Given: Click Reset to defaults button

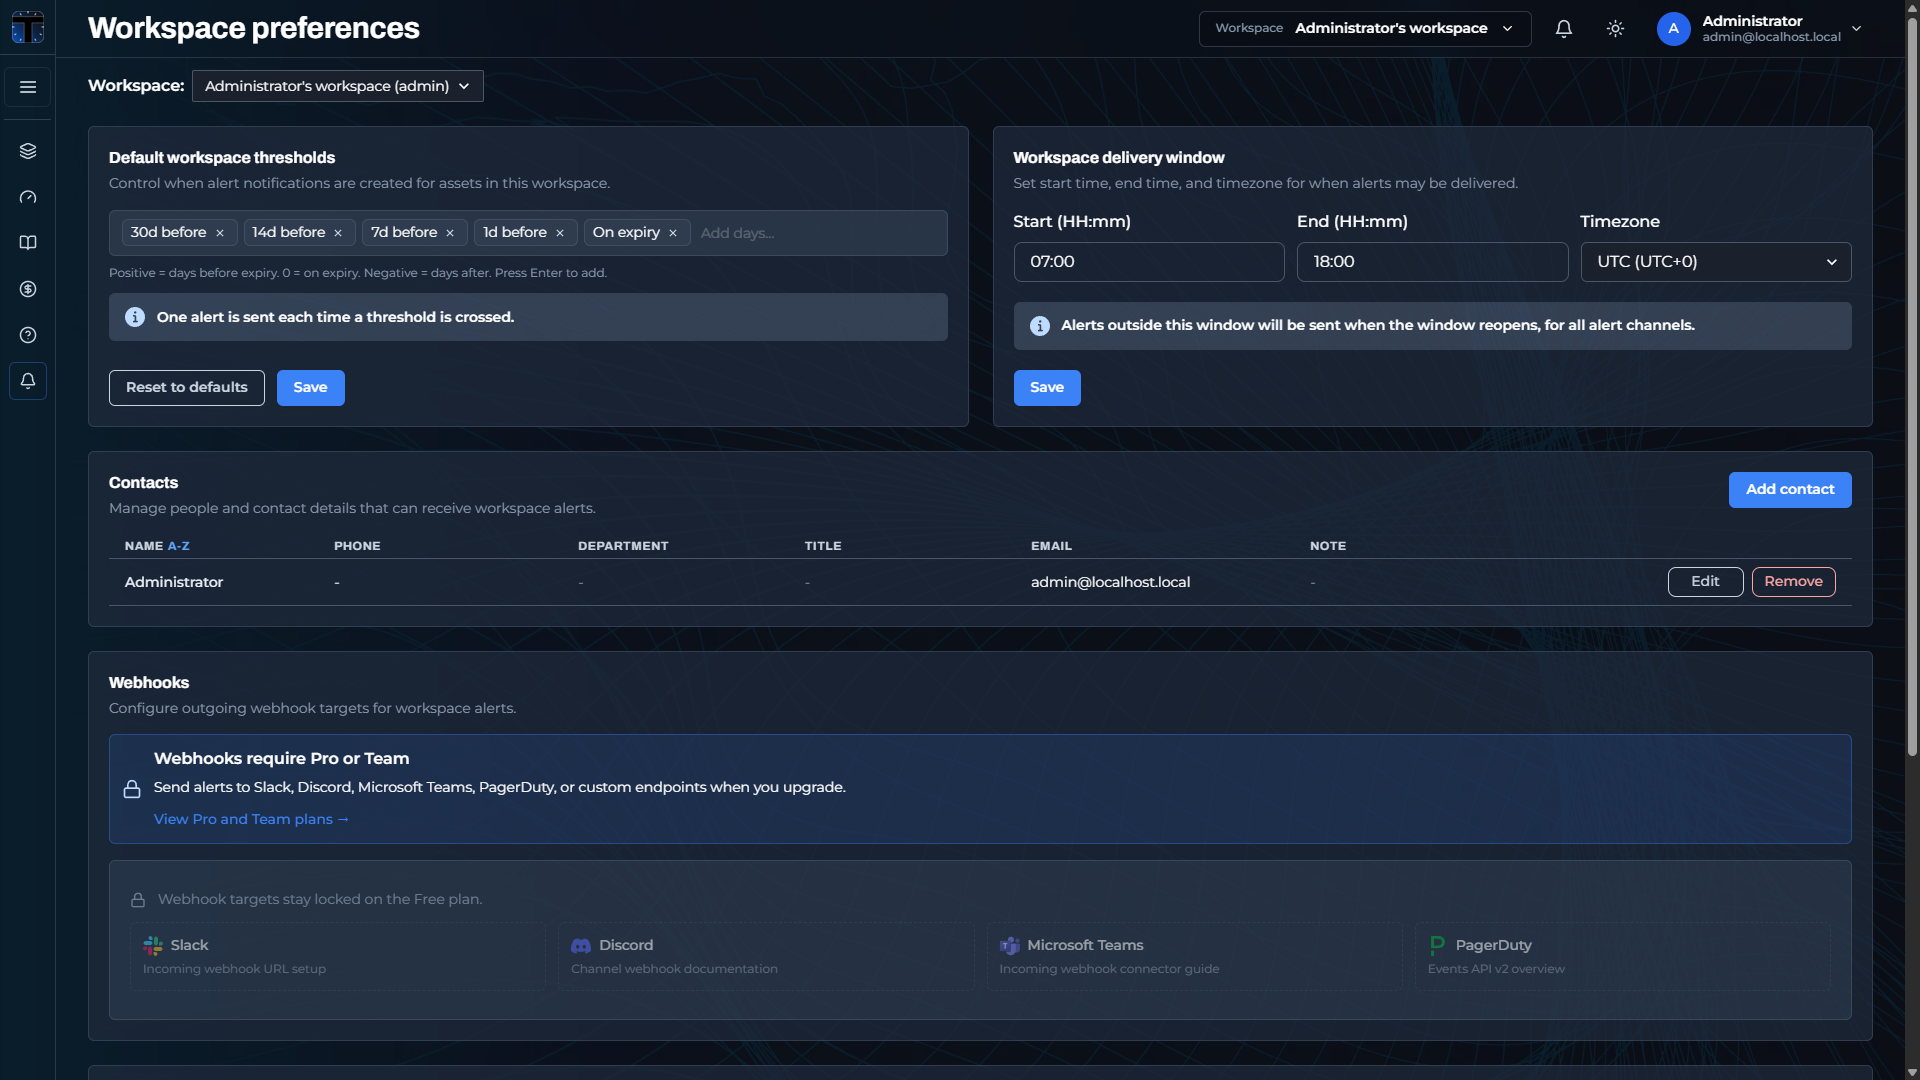Looking at the screenshot, I should click(x=187, y=388).
